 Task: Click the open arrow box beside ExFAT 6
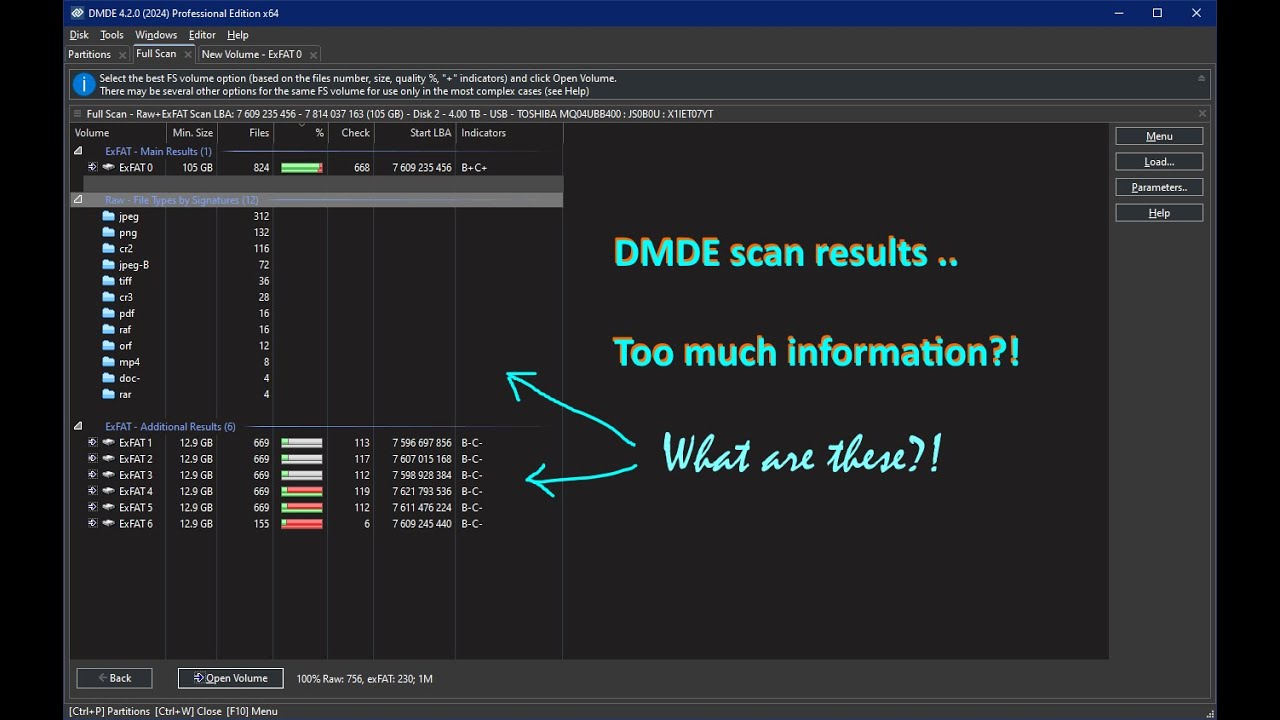(x=92, y=523)
